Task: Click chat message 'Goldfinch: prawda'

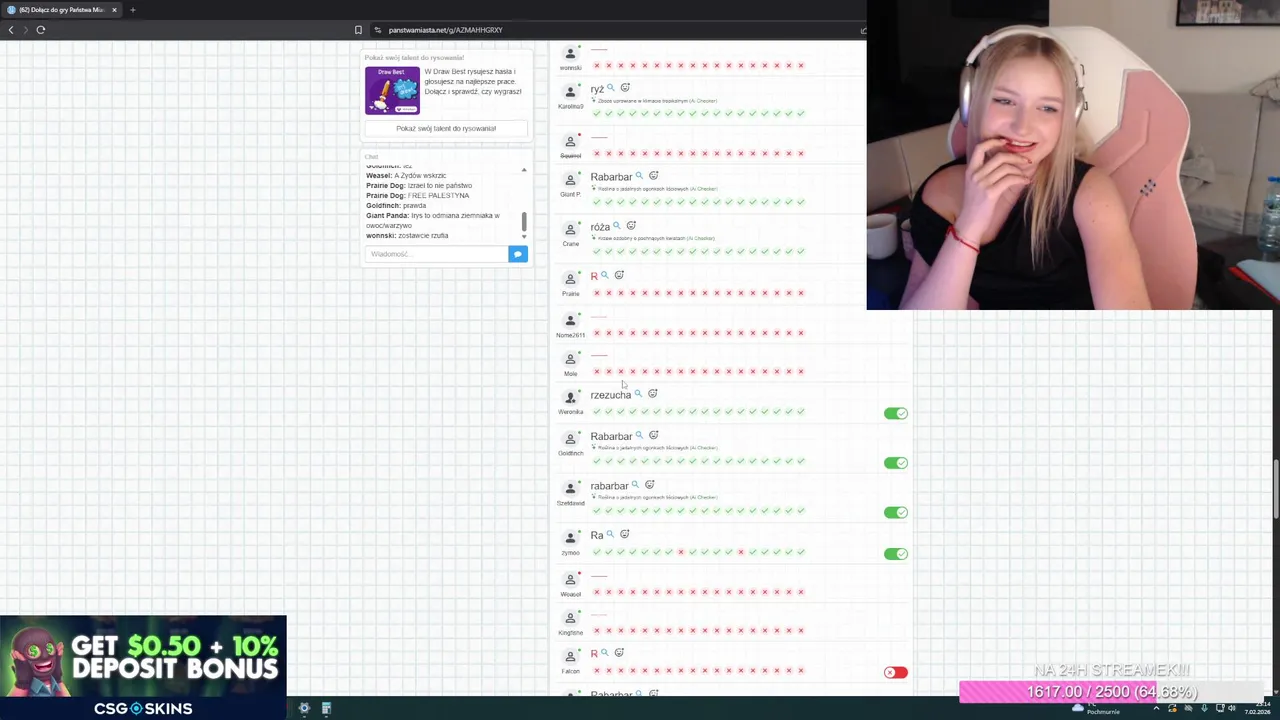Action: 396,205
